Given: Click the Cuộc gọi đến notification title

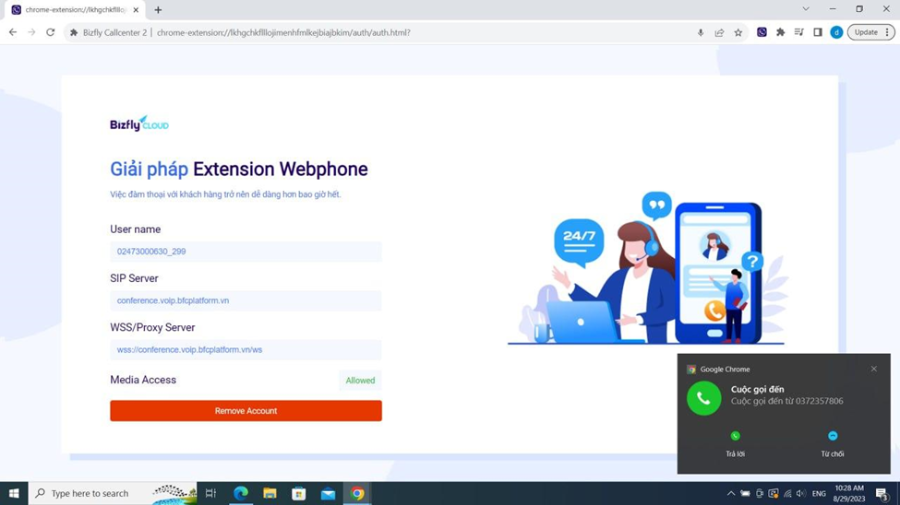Looking at the screenshot, I should tap(758, 389).
